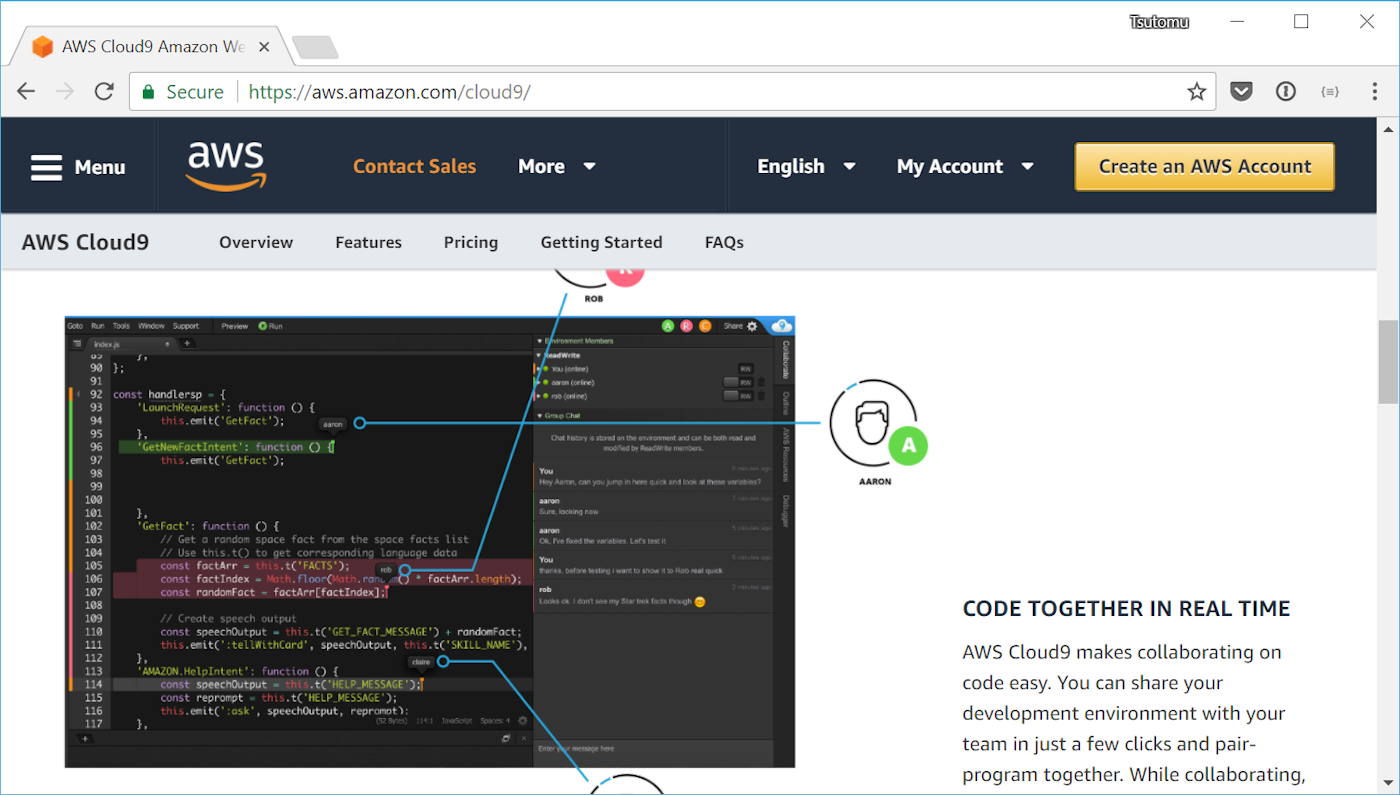This screenshot has width=1400, height=795.
Task: Open the Support menu in the IDE
Action: (x=186, y=326)
